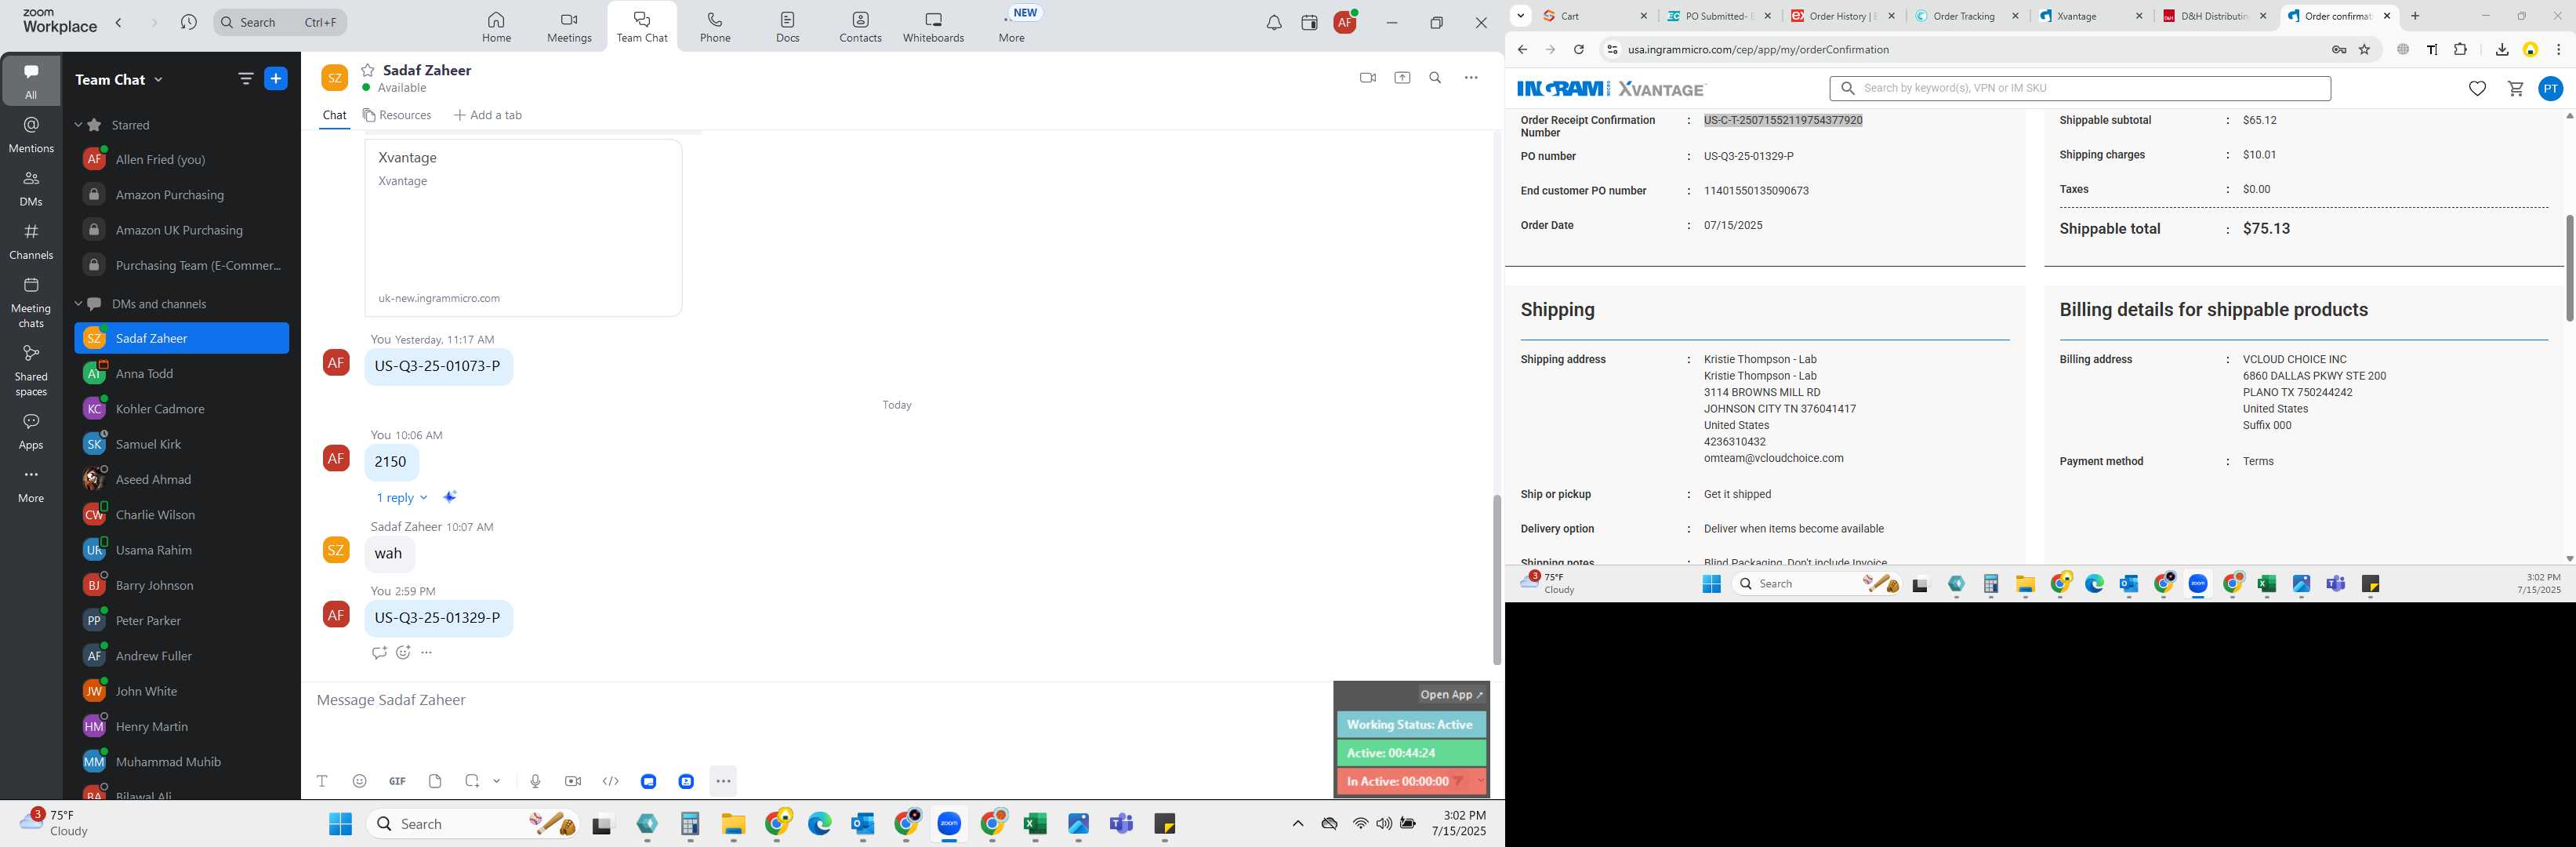Screen dimensions: 2576x847
Task: Record a video message in composer
Action: pyautogui.click(x=573, y=781)
